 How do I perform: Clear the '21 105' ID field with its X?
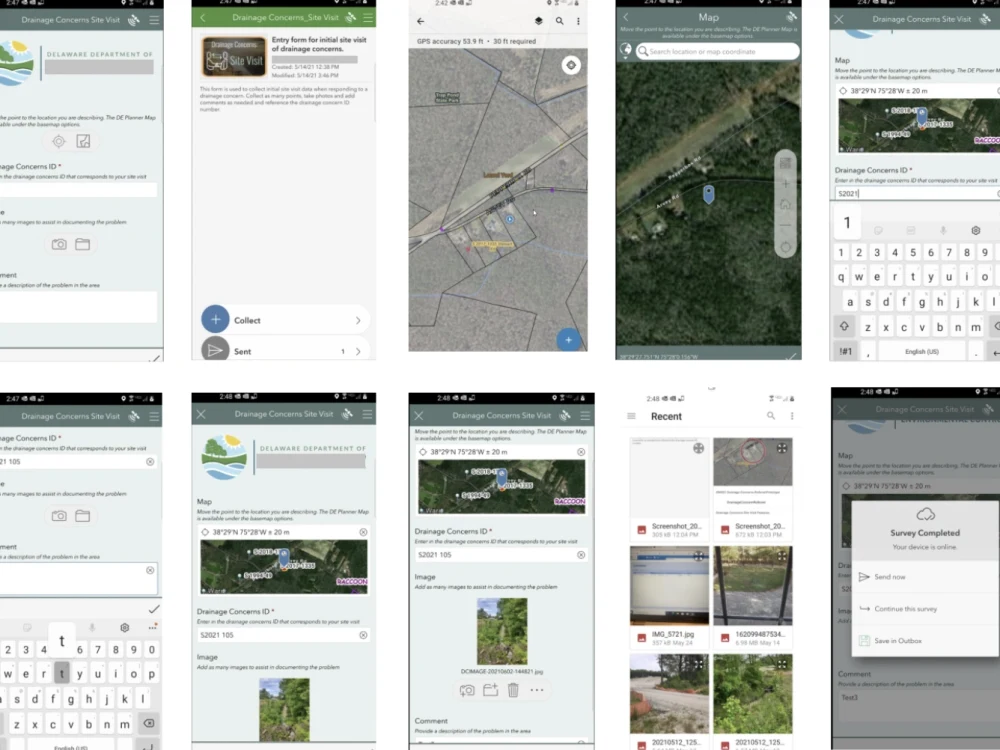point(150,462)
